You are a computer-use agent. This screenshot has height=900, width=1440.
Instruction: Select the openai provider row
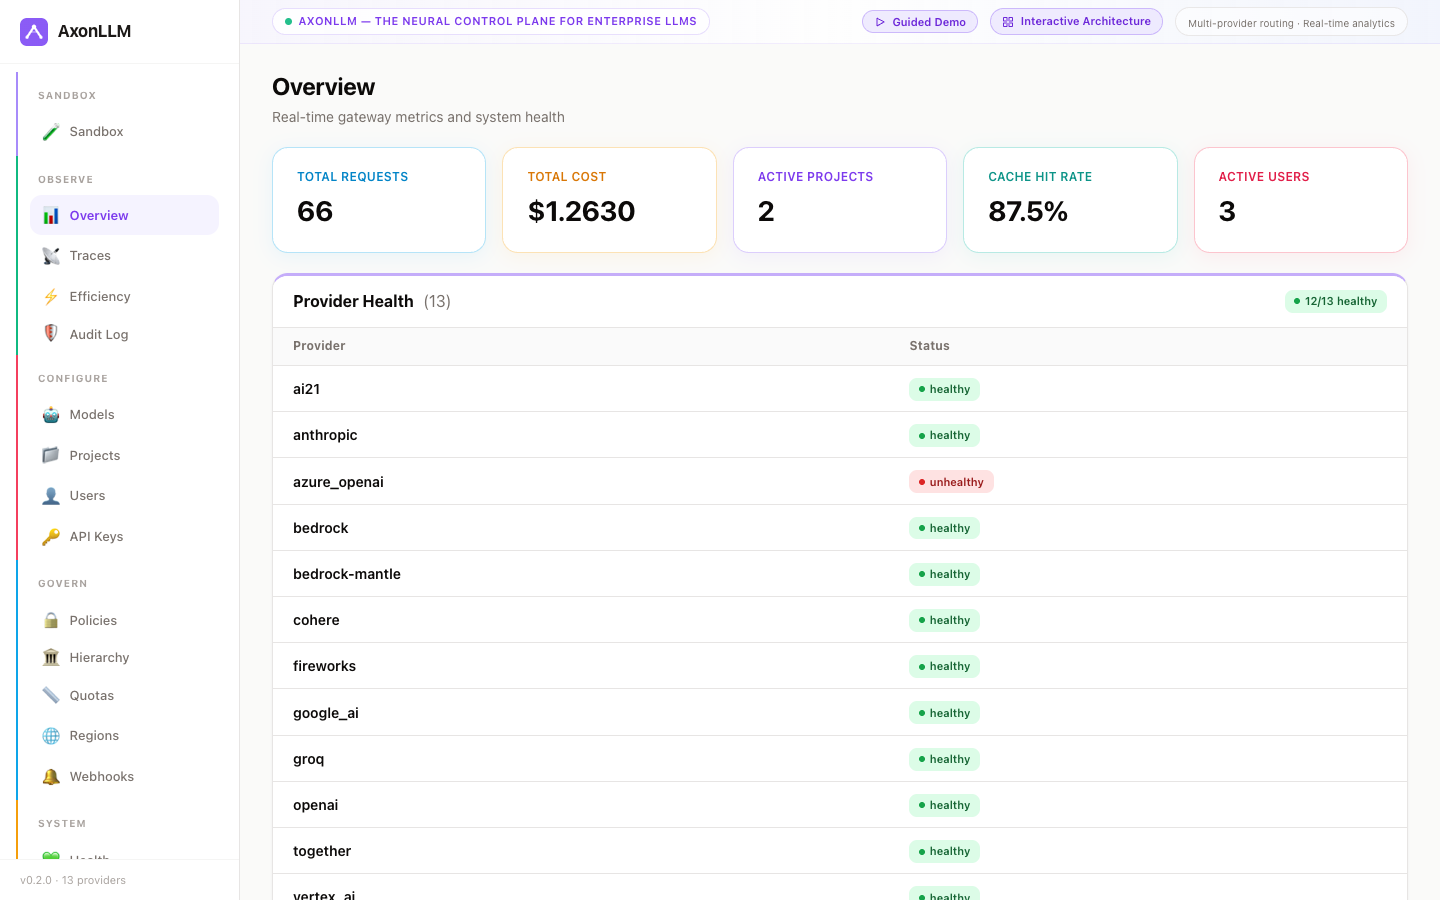click(x=840, y=805)
